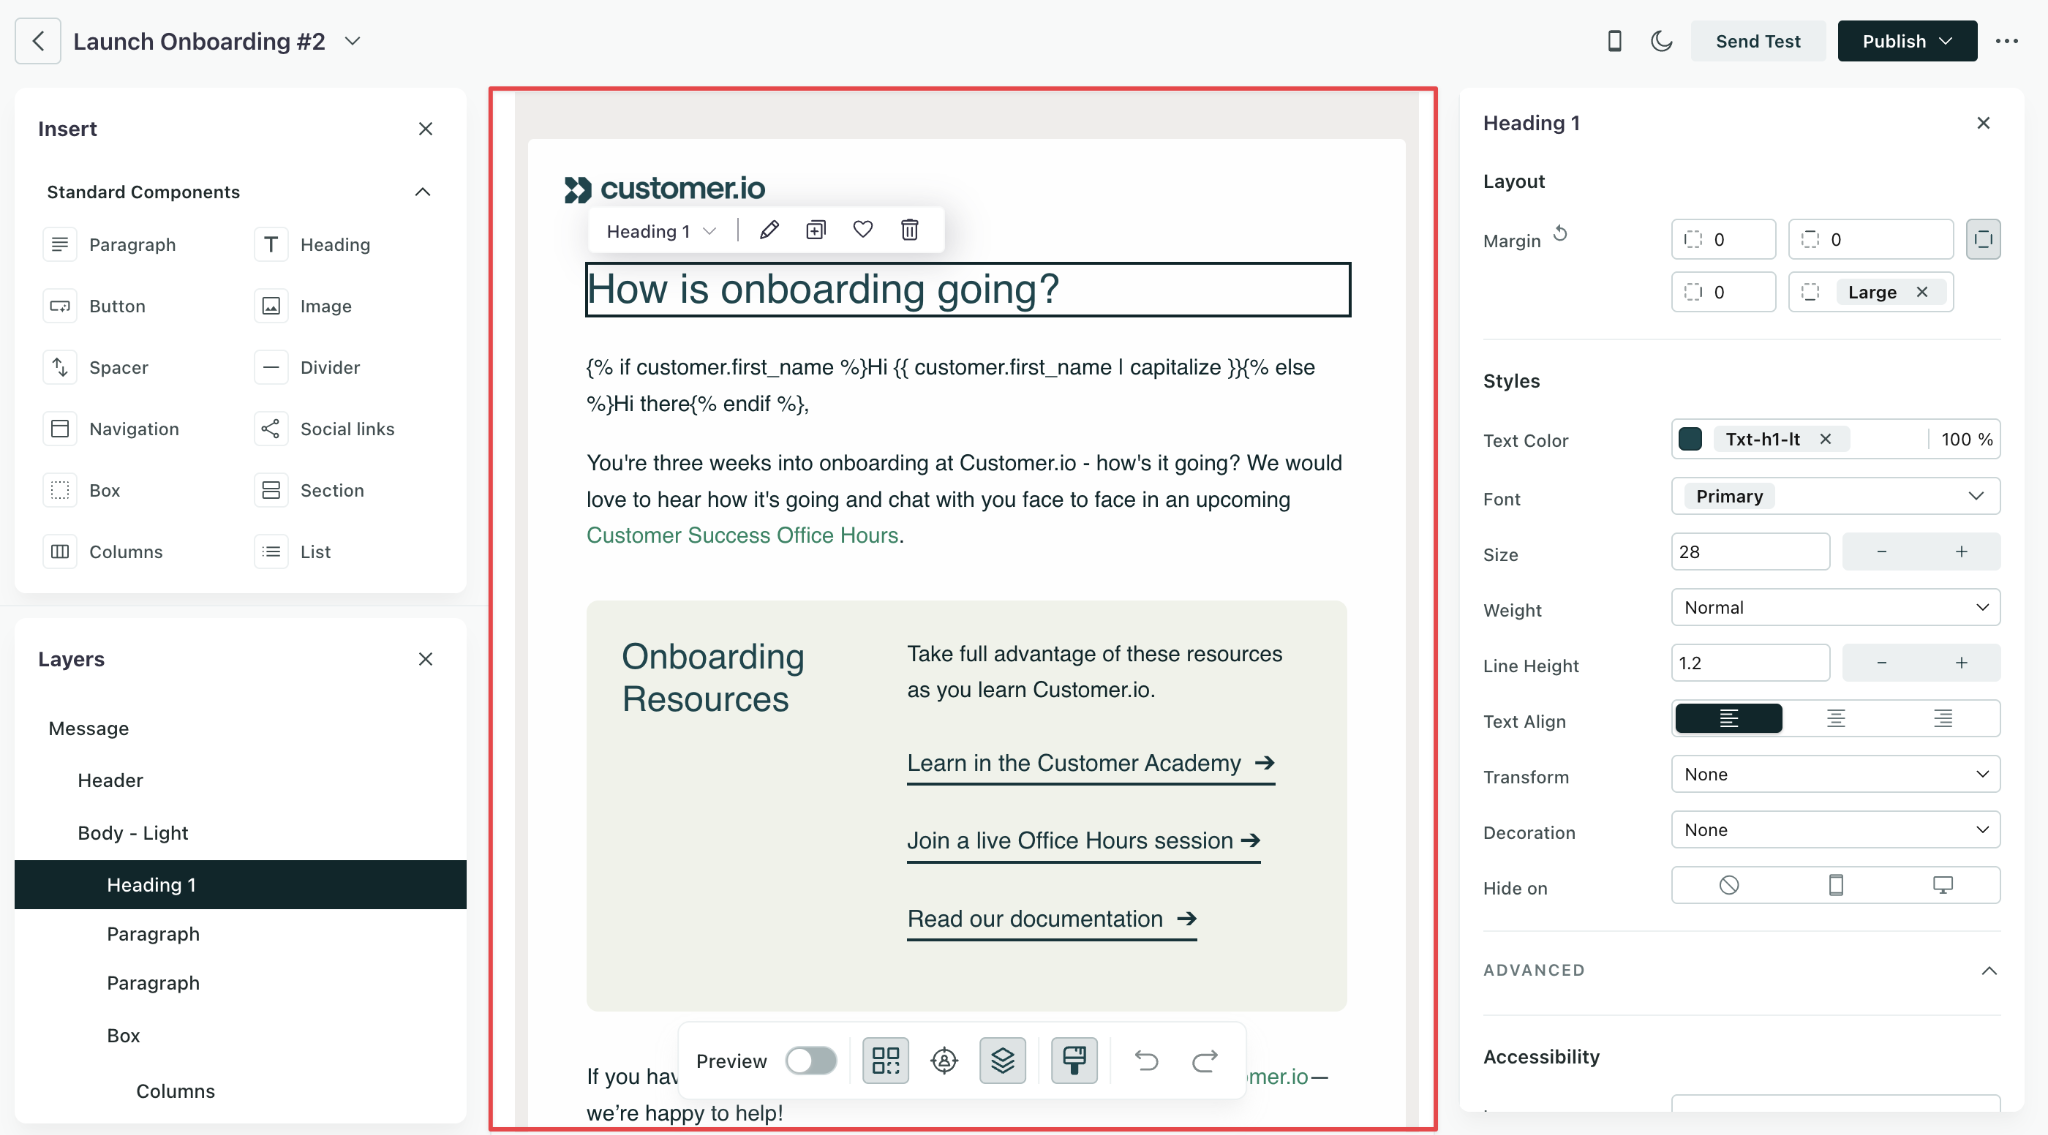Select the Box layer
This screenshot has height=1135, width=2048.
(x=240, y=1036)
